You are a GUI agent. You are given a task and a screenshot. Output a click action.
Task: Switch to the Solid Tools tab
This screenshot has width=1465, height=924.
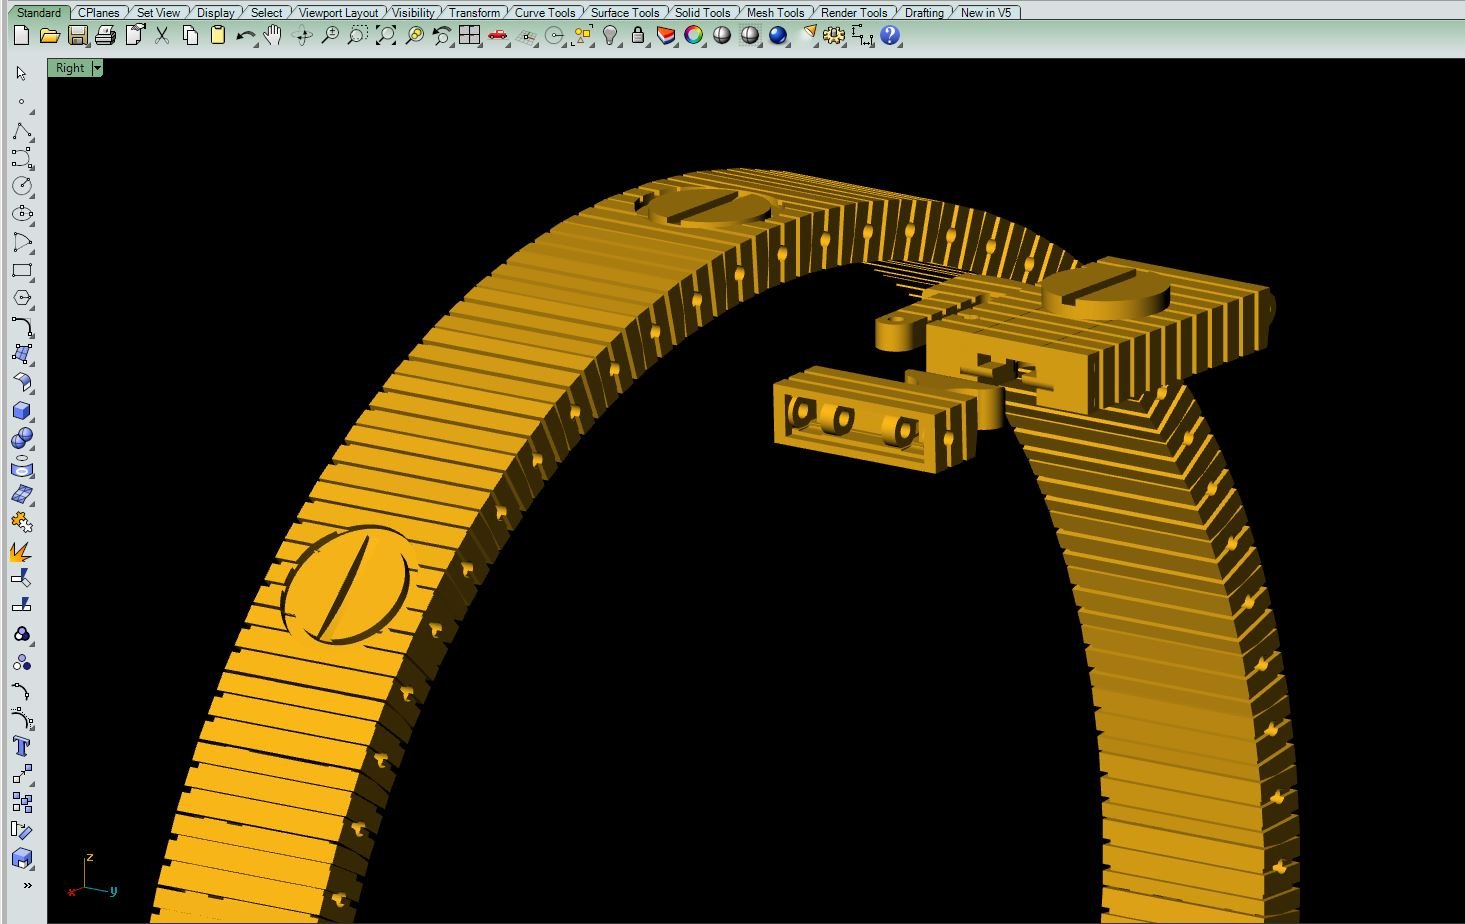click(x=702, y=13)
